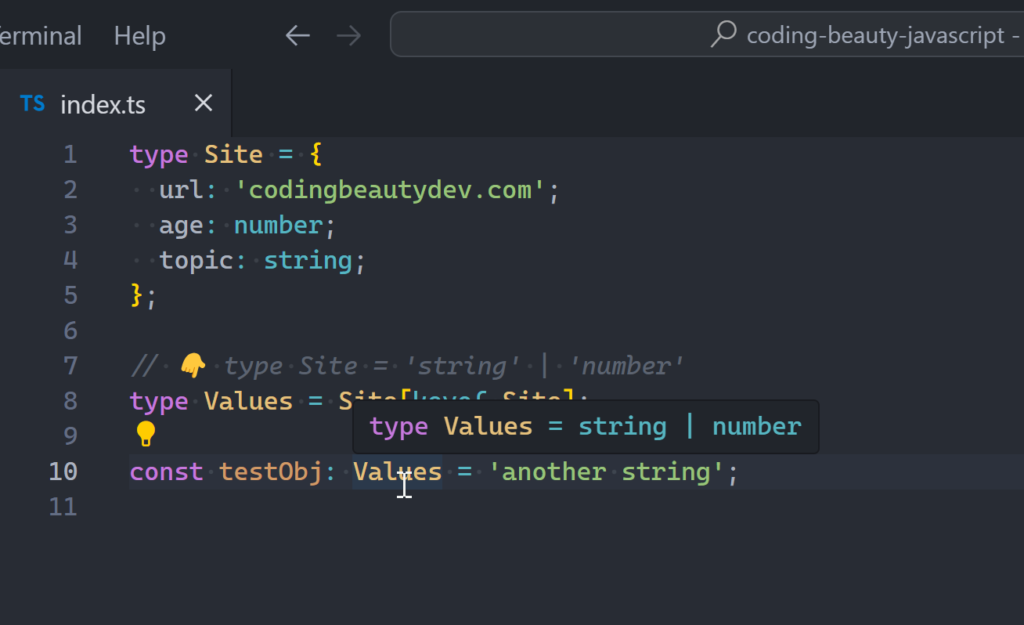Screen dimensions: 1024x625
Task: Click 'Values' annotation on line 10
Action: 397,472
